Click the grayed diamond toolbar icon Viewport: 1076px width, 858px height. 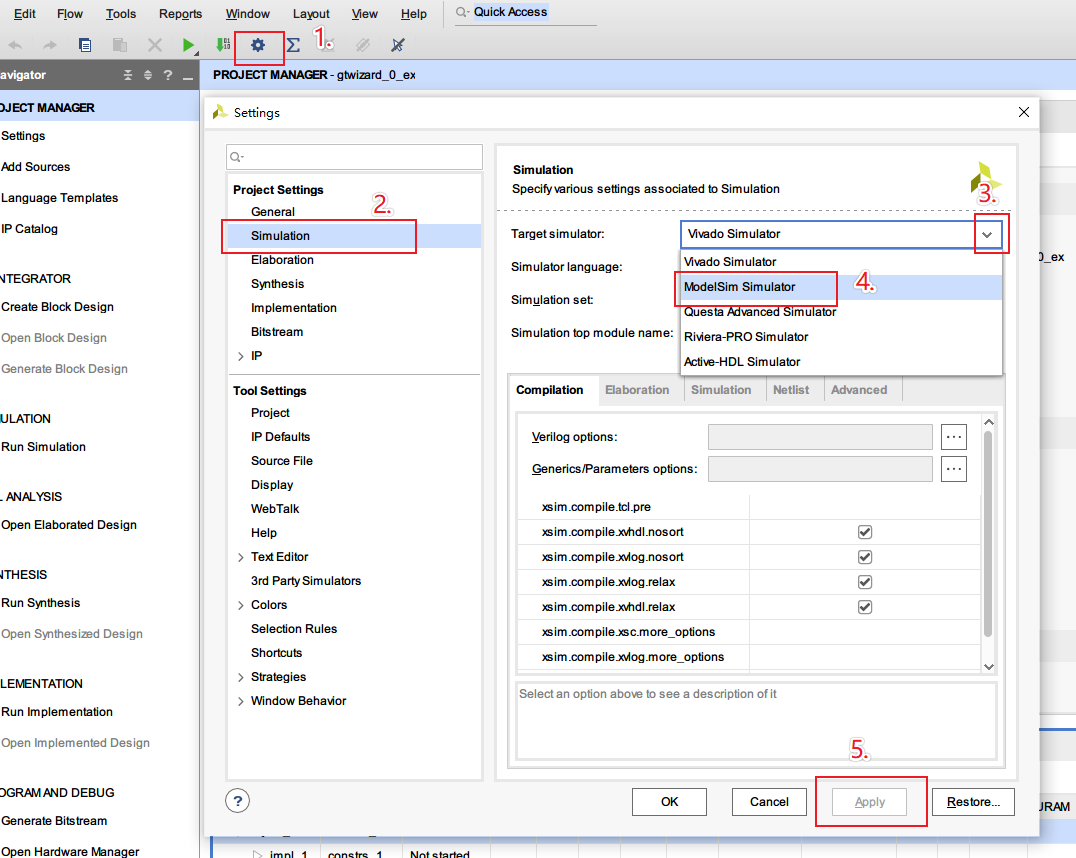pyautogui.click(x=363, y=45)
